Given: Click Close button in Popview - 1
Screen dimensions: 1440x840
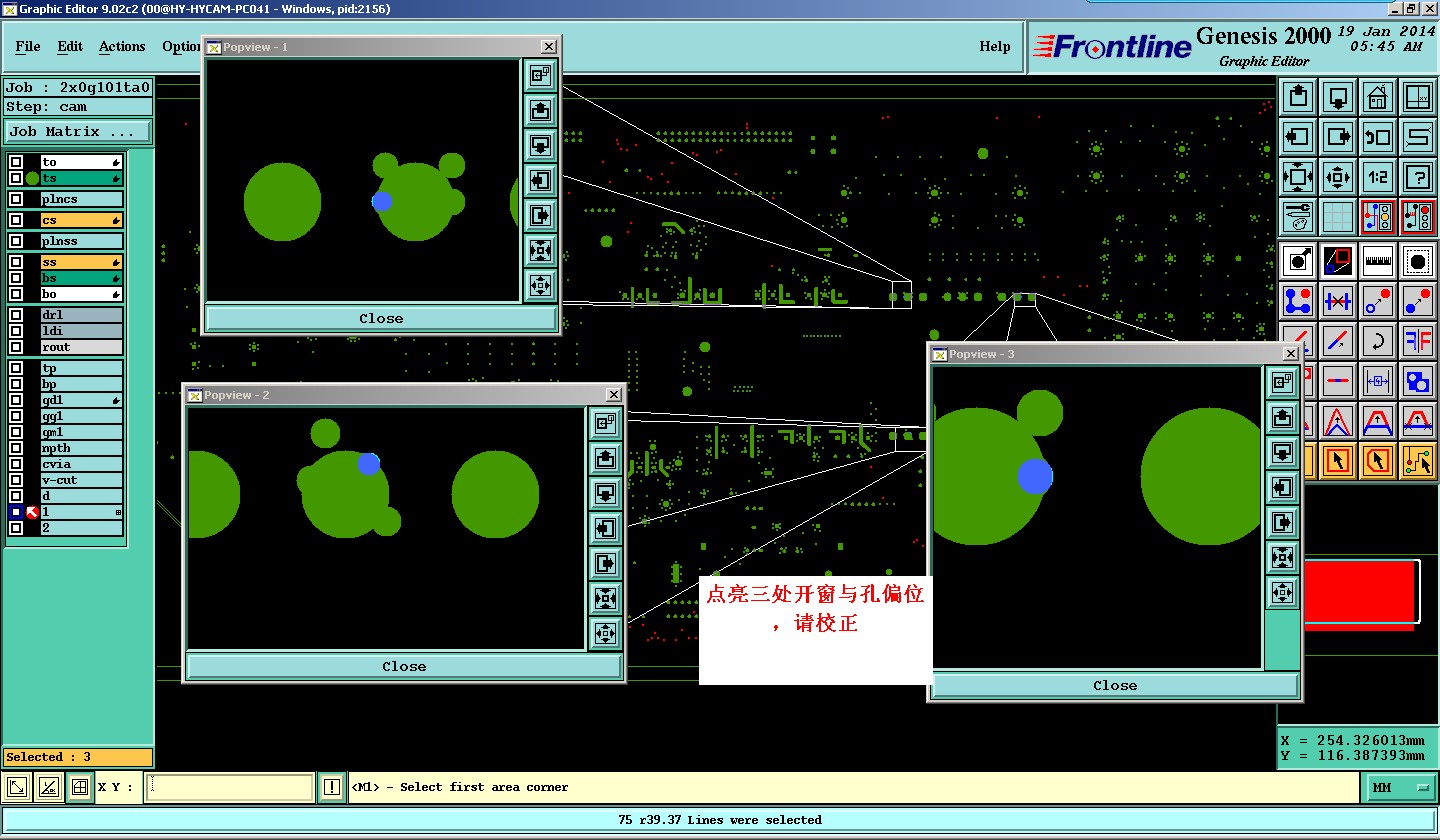Looking at the screenshot, I should (x=381, y=318).
